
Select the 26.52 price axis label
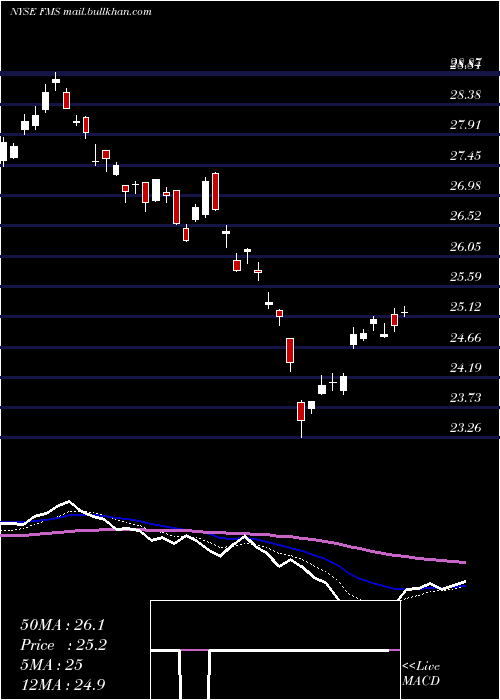[466, 216]
